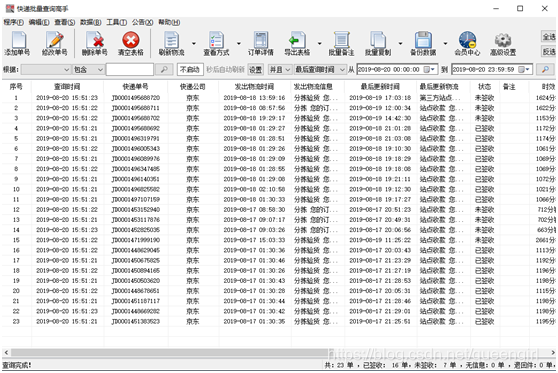558x373 pixels.
Task: Click the 不启动 auto-refresh field
Action: (190, 69)
